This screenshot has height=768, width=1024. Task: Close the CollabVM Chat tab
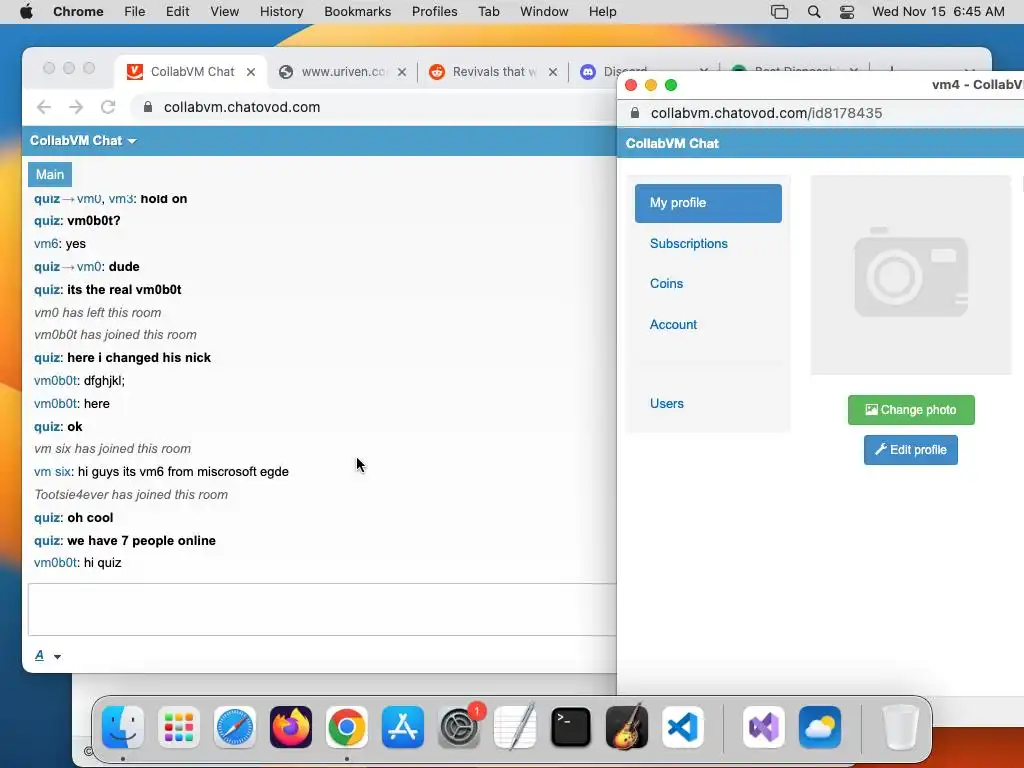click(251, 72)
